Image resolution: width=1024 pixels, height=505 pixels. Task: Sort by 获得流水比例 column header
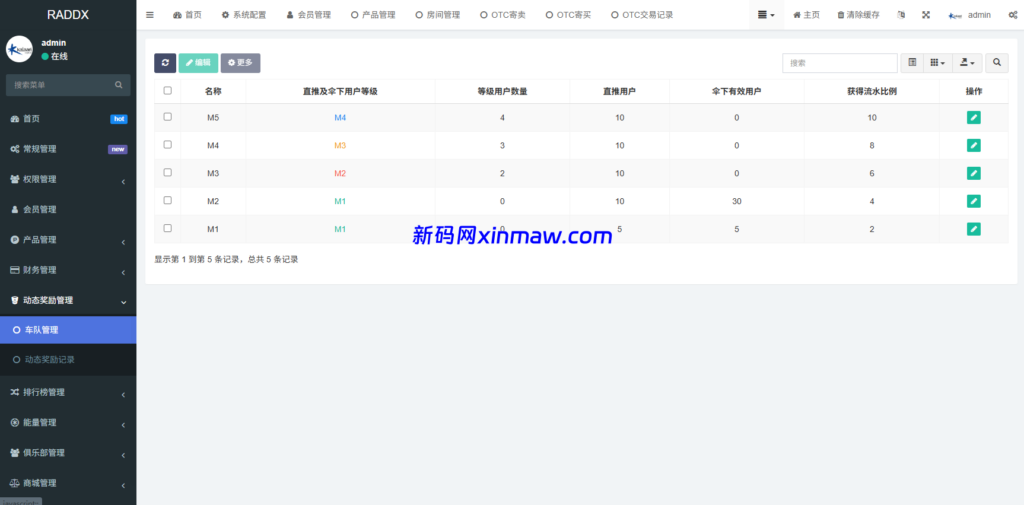click(871, 91)
